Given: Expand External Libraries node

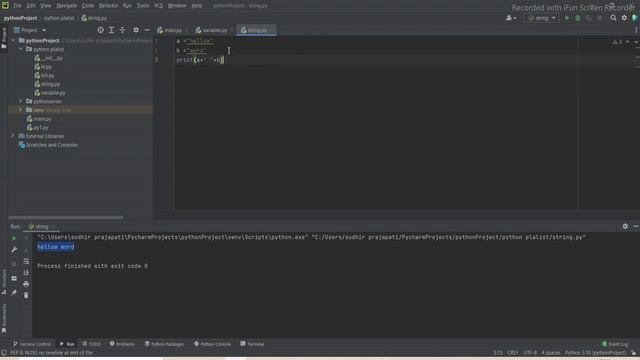Looking at the screenshot, I should pyautogui.click(x=13, y=136).
